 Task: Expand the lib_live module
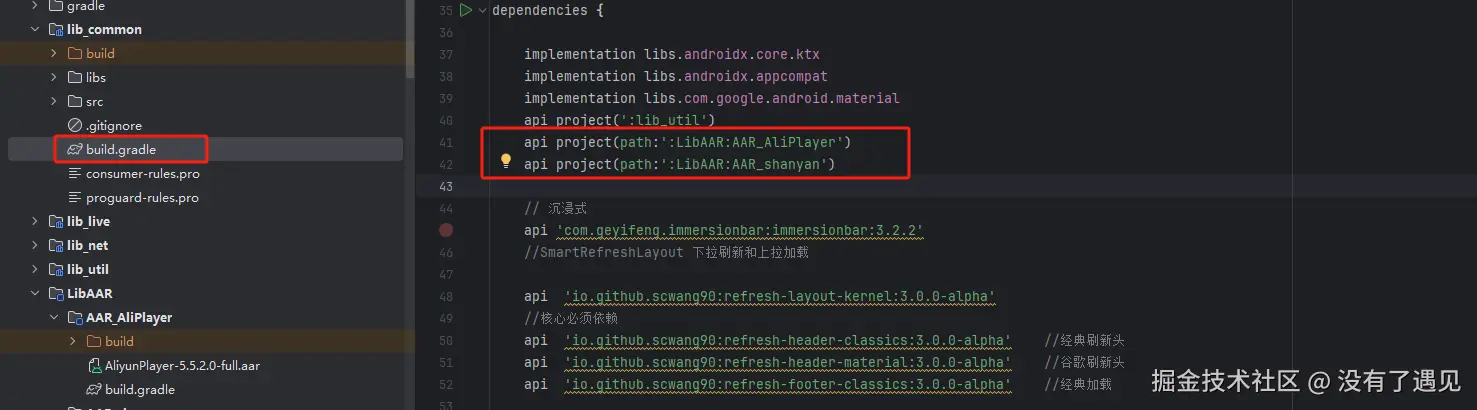[x=35, y=221]
